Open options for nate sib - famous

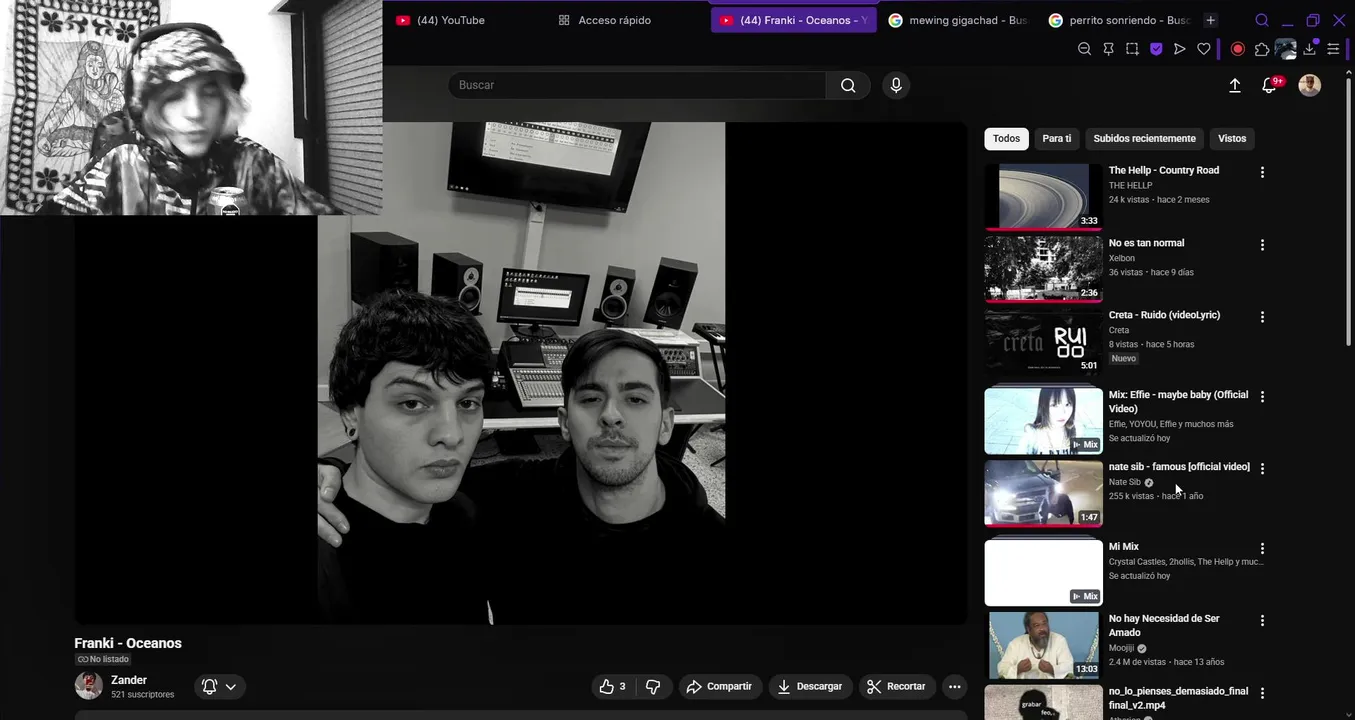tap(1262, 468)
